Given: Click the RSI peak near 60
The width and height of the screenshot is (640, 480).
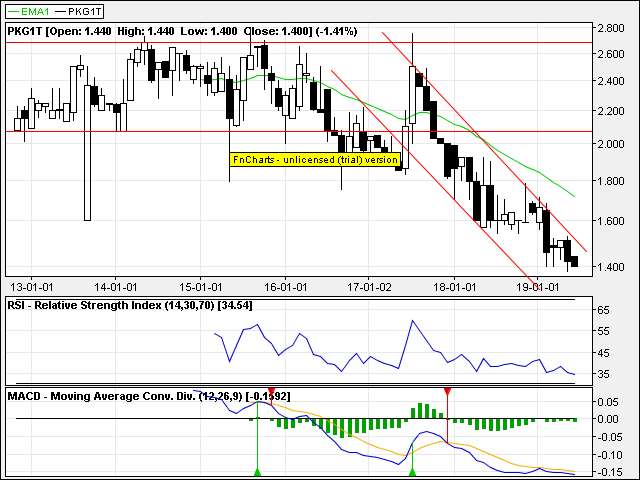Looking at the screenshot, I should click(412, 321).
